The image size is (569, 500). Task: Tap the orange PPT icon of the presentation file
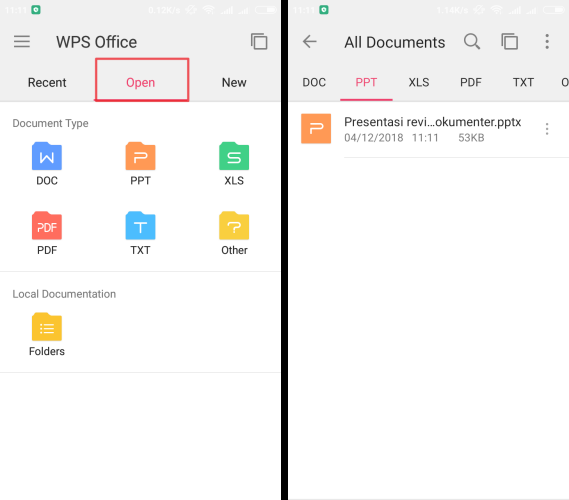click(x=316, y=129)
